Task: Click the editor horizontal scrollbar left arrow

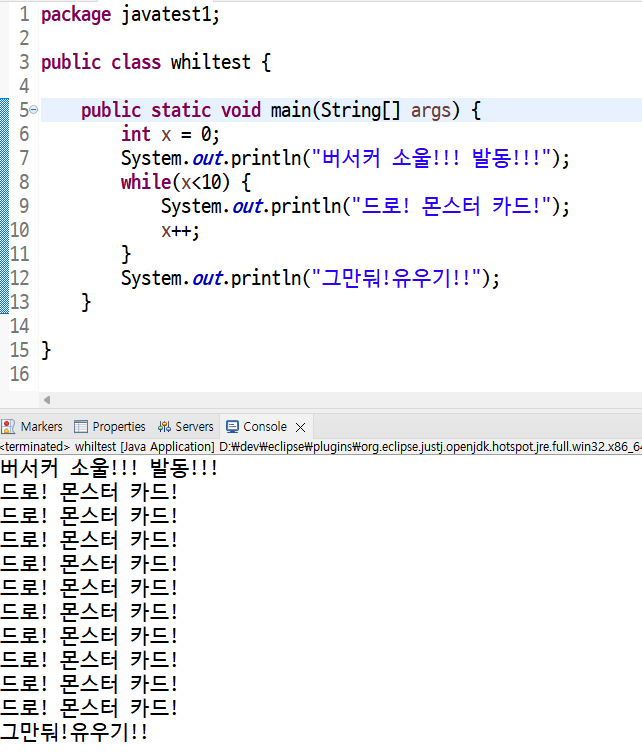Action: coord(47,400)
